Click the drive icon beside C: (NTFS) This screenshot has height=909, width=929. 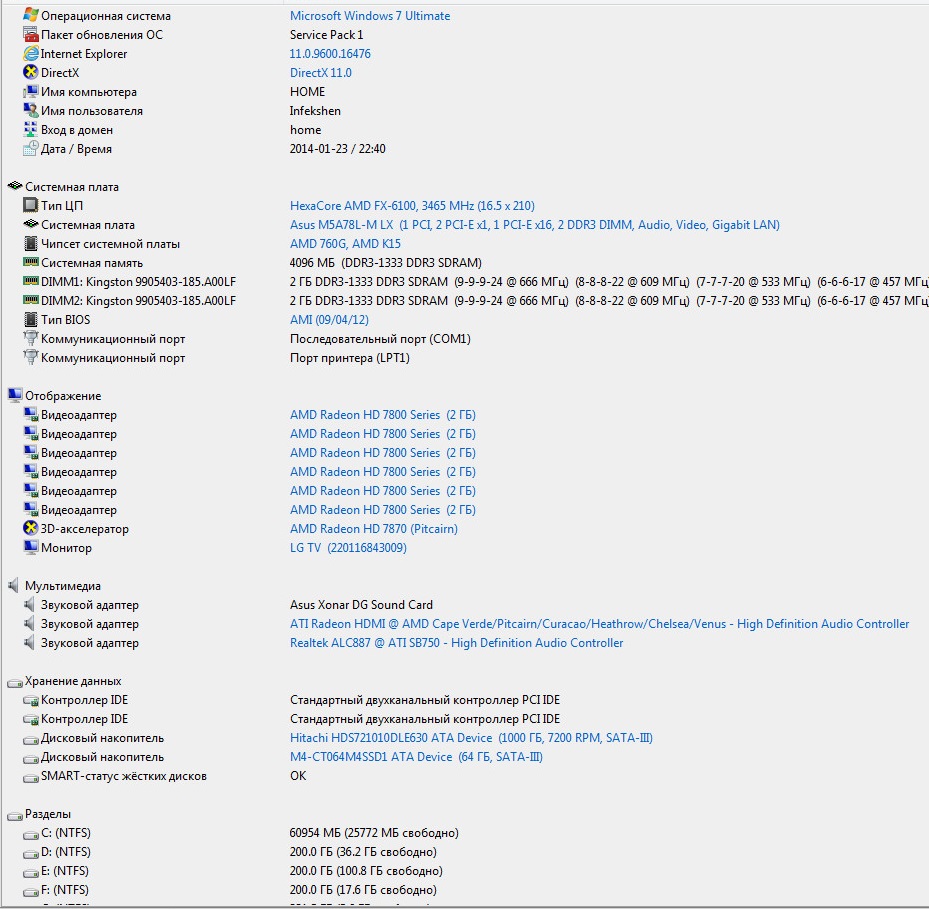point(31,834)
